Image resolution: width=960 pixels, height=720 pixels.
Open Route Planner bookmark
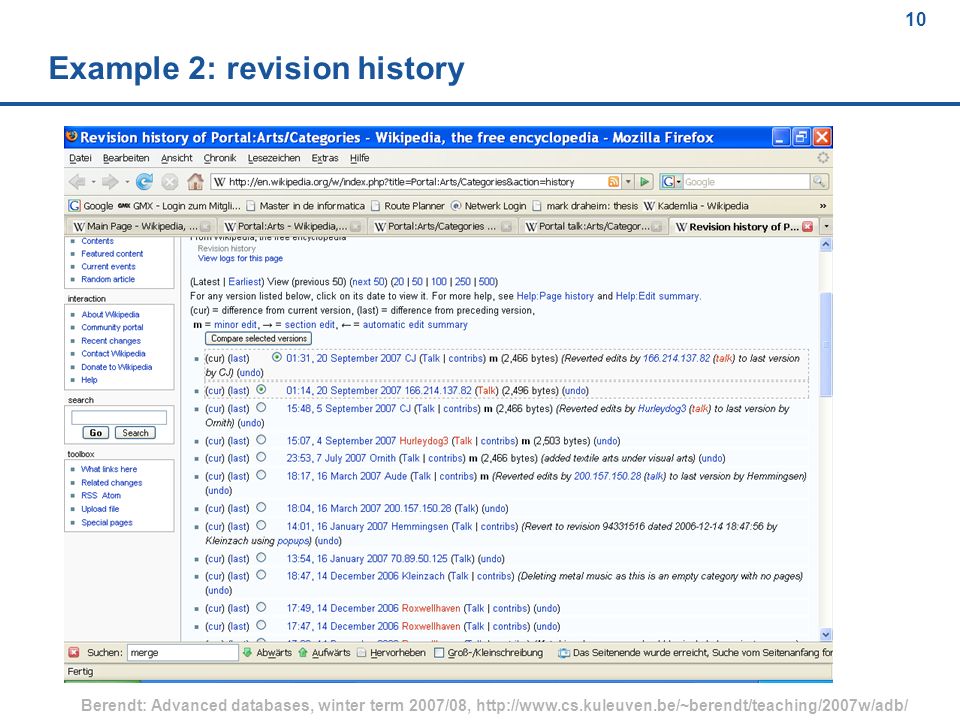(408, 206)
